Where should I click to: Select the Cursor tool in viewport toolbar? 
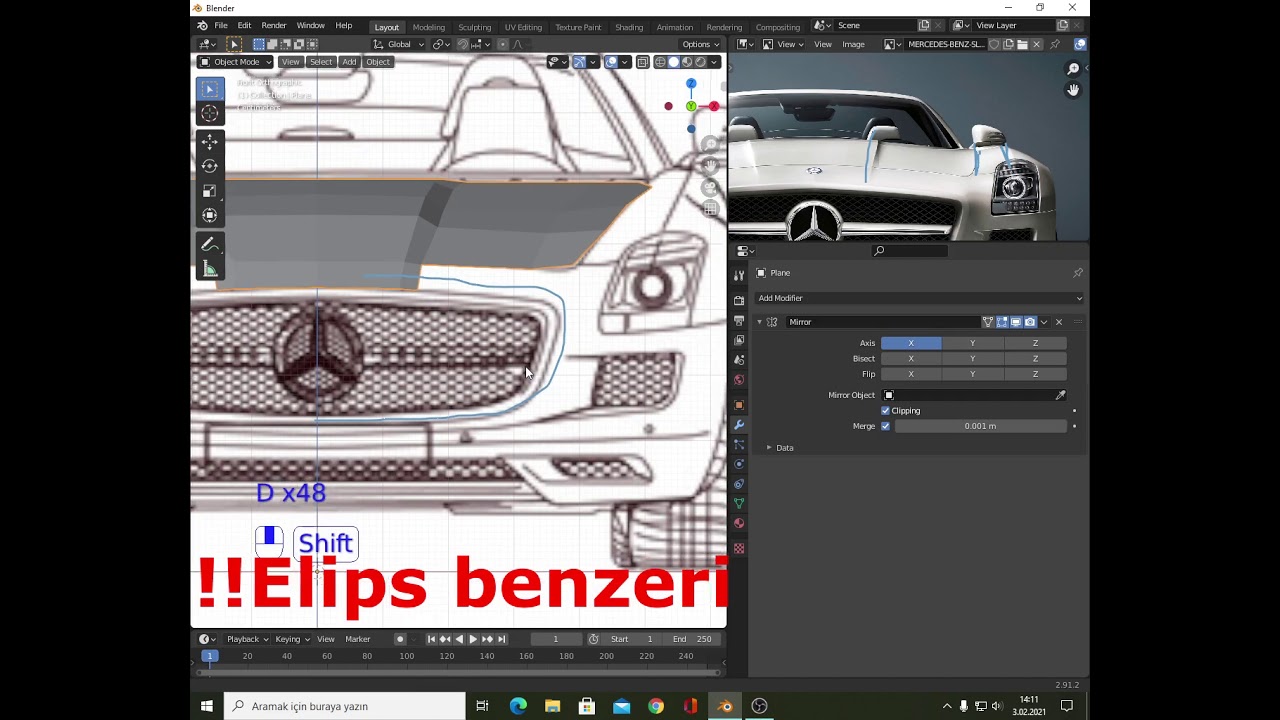210,114
